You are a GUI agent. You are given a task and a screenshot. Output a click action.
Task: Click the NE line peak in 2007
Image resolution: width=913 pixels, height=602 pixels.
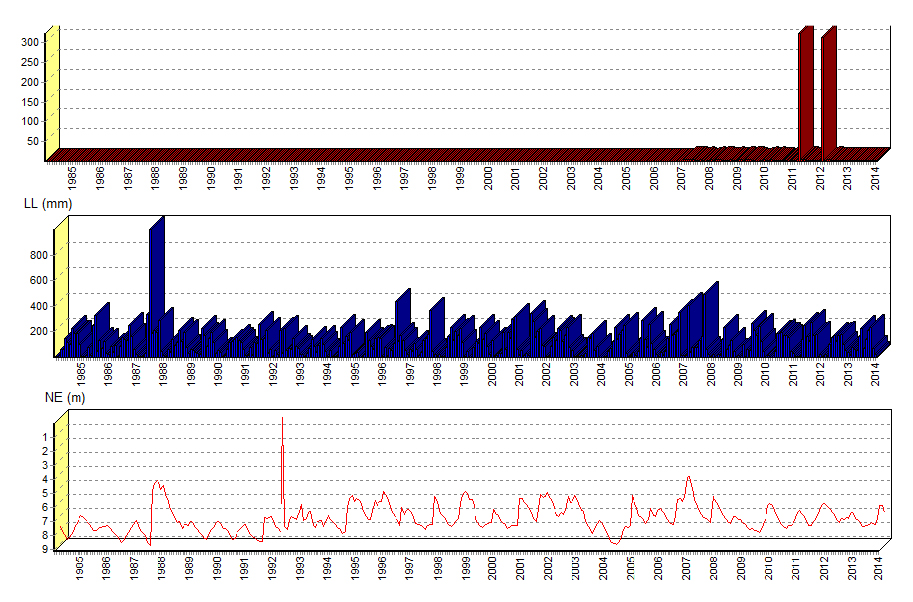point(688,478)
